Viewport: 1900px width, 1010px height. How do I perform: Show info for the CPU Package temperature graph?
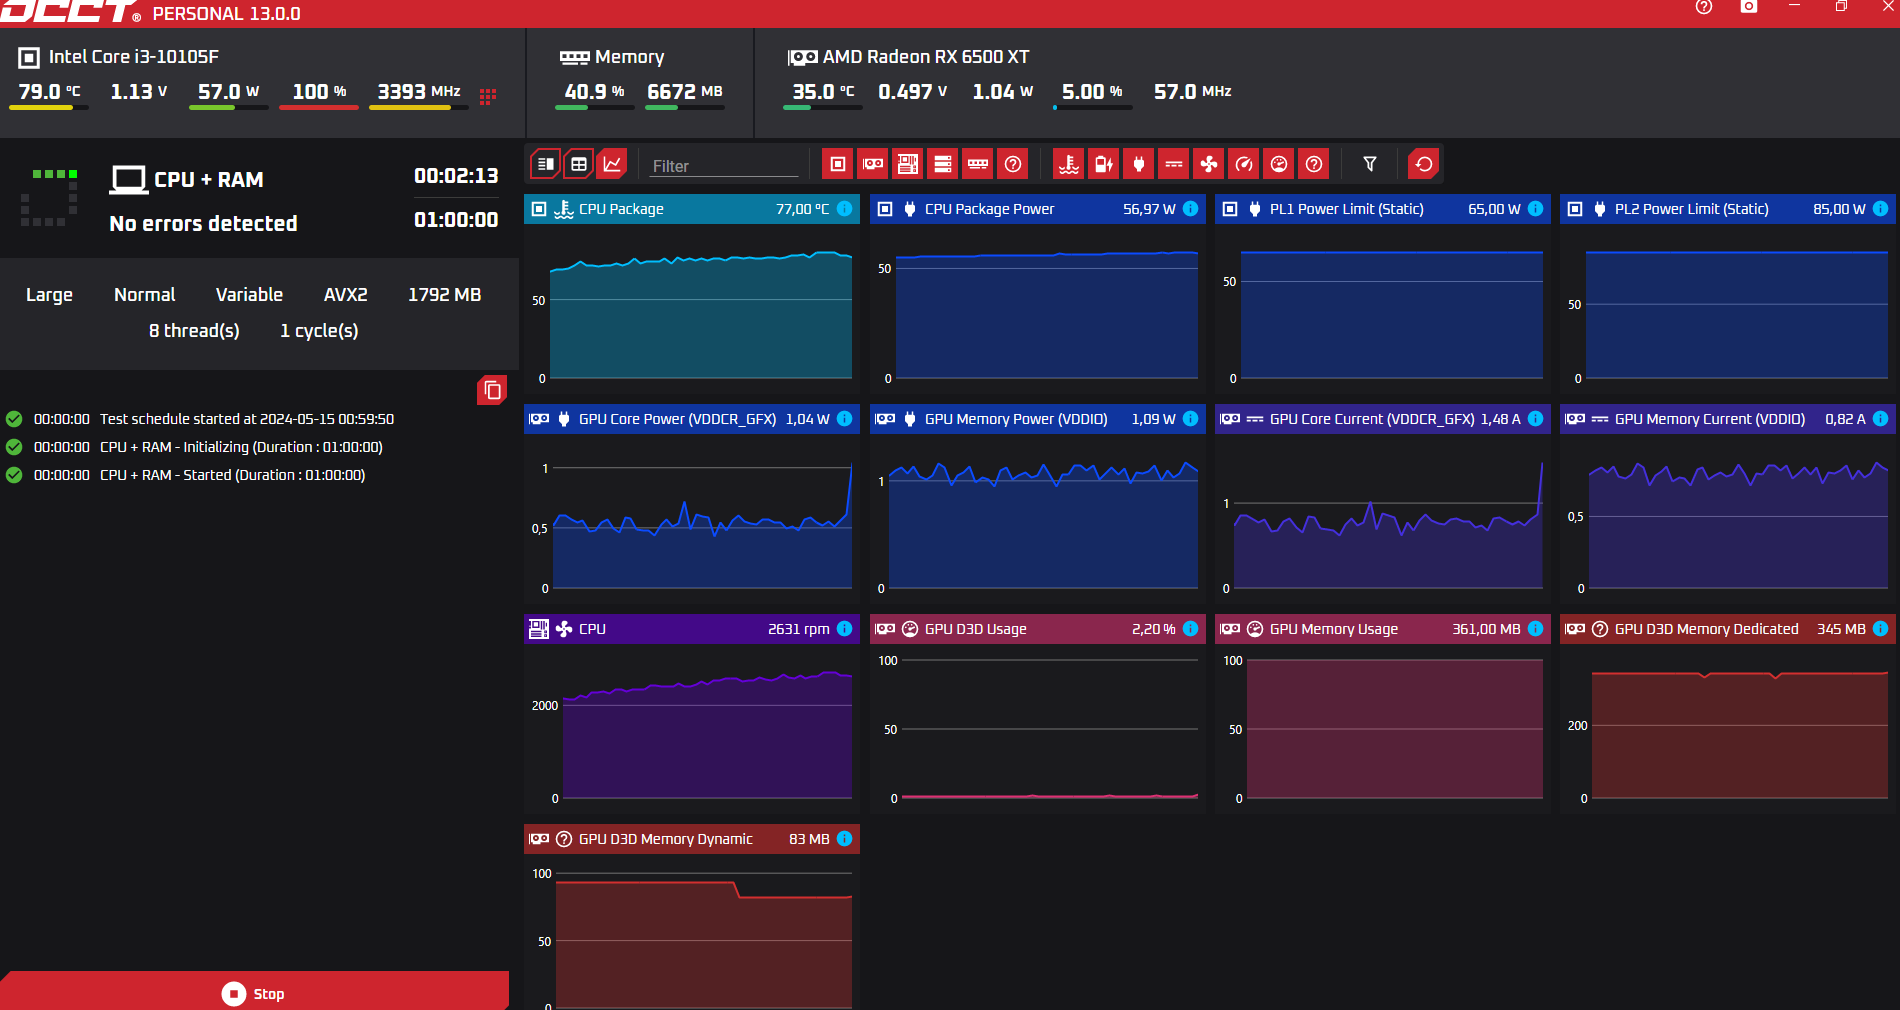844,209
